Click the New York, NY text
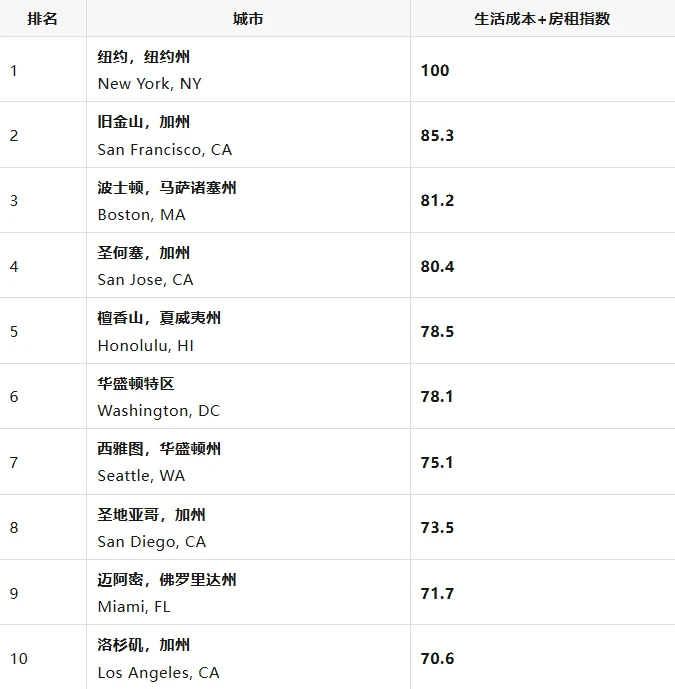The height and width of the screenshot is (689, 675). (149, 83)
